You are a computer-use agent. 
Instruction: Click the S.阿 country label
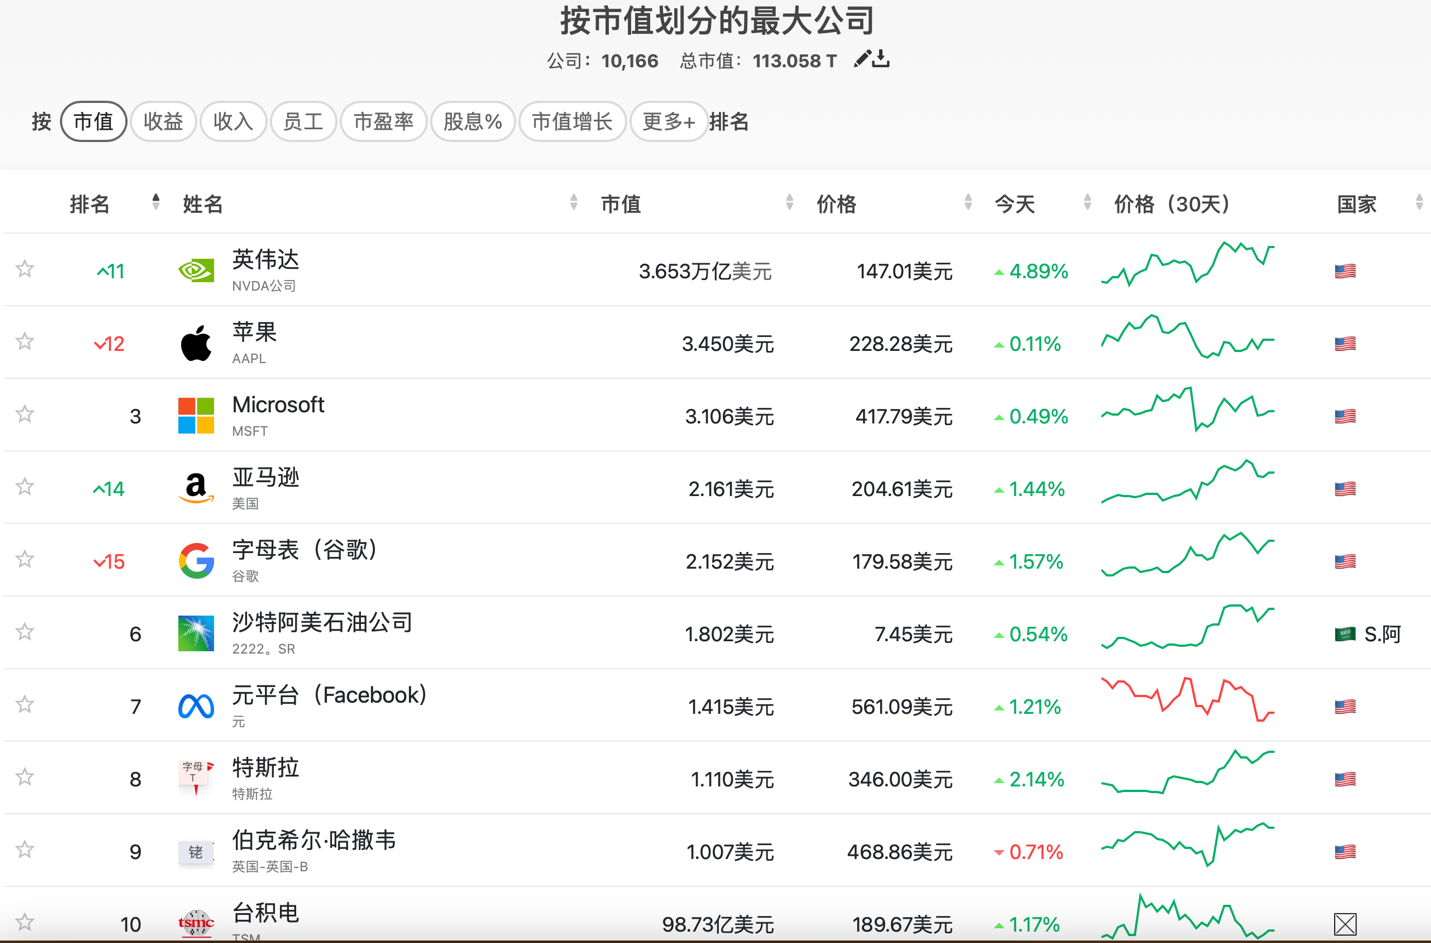(x=1382, y=634)
